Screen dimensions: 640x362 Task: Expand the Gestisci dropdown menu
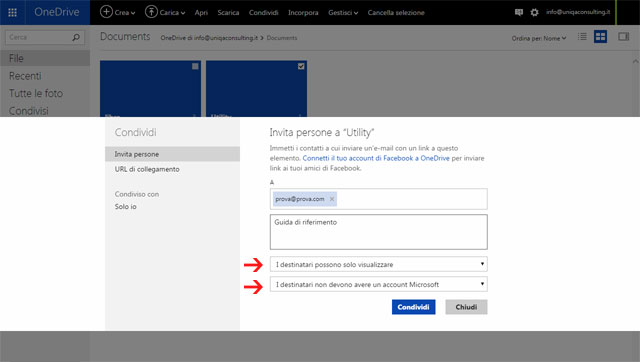click(343, 13)
